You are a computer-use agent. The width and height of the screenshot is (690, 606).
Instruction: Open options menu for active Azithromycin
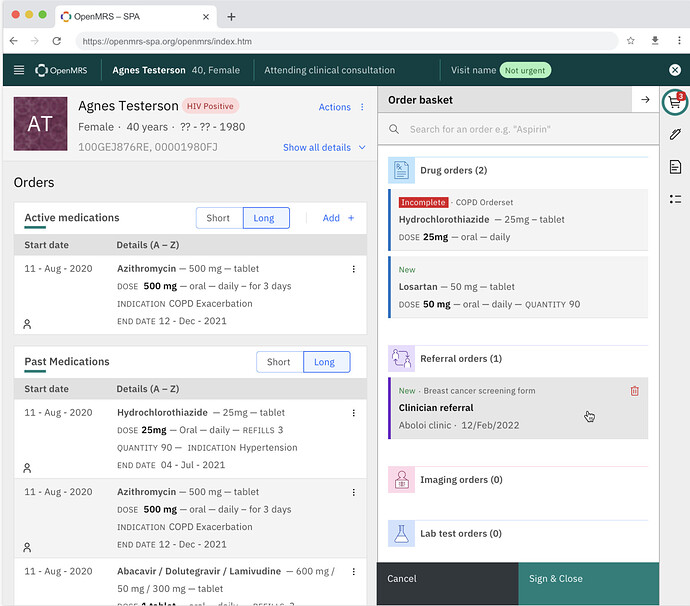(353, 269)
